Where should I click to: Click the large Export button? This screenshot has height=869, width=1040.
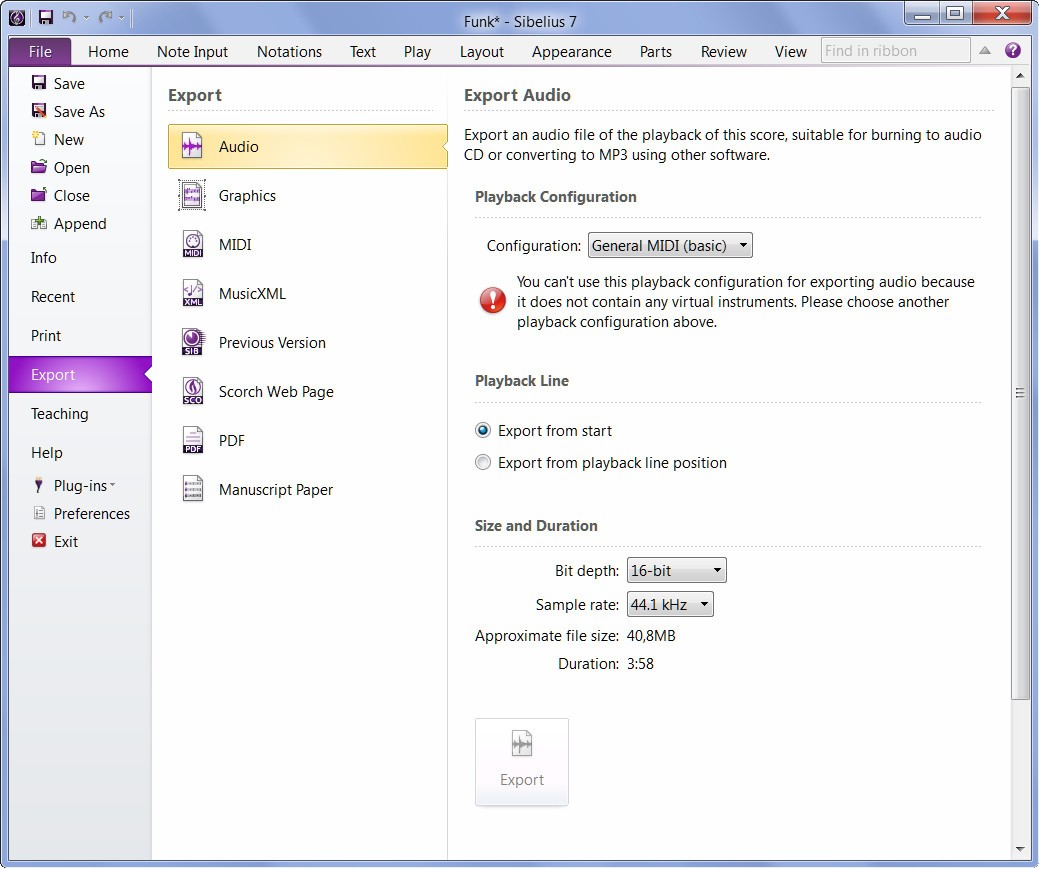522,762
